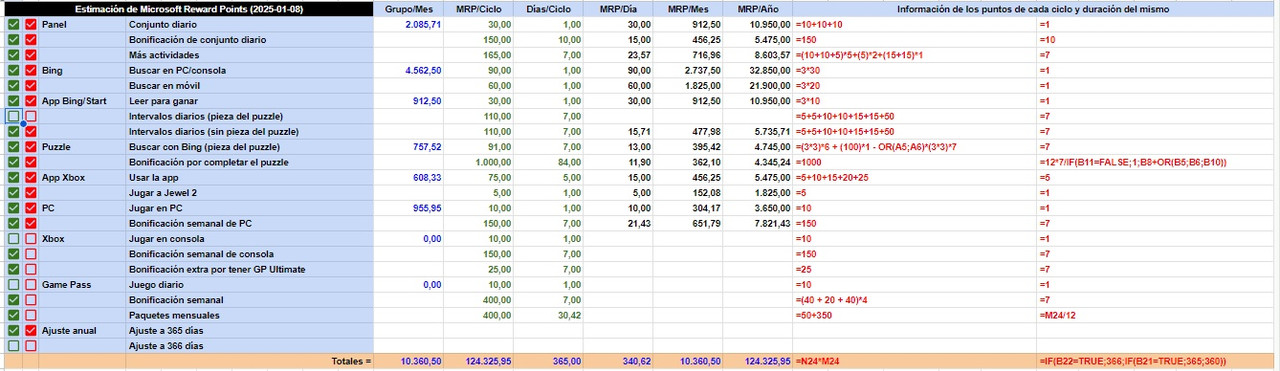Select the Puzzle group label cell
The width and height of the screenshot is (1280, 371).
(83, 147)
